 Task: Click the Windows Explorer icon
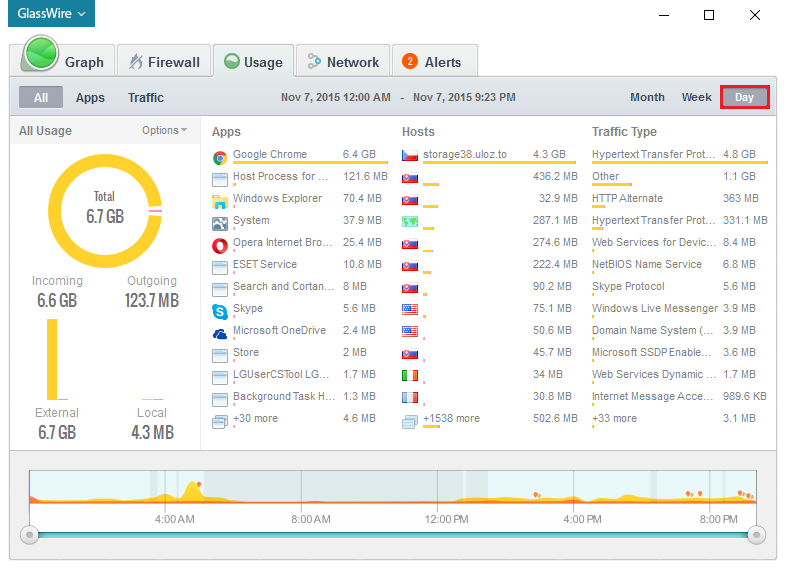coord(220,201)
